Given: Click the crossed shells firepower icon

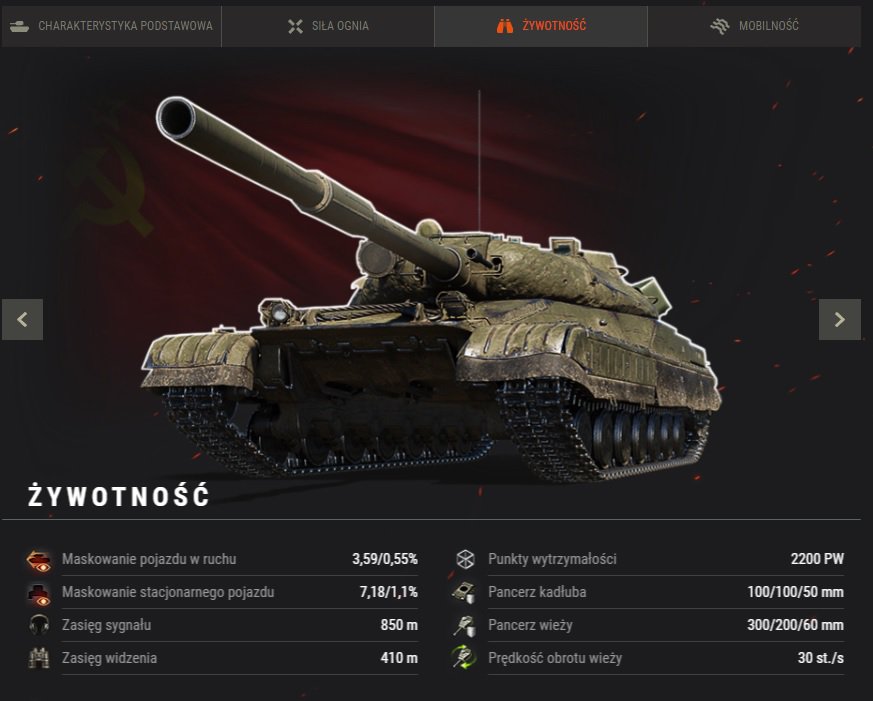Looking at the screenshot, I should [296, 26].
